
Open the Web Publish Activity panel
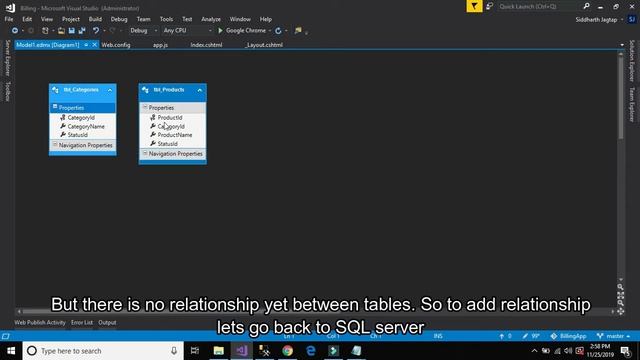pos(40,322)
